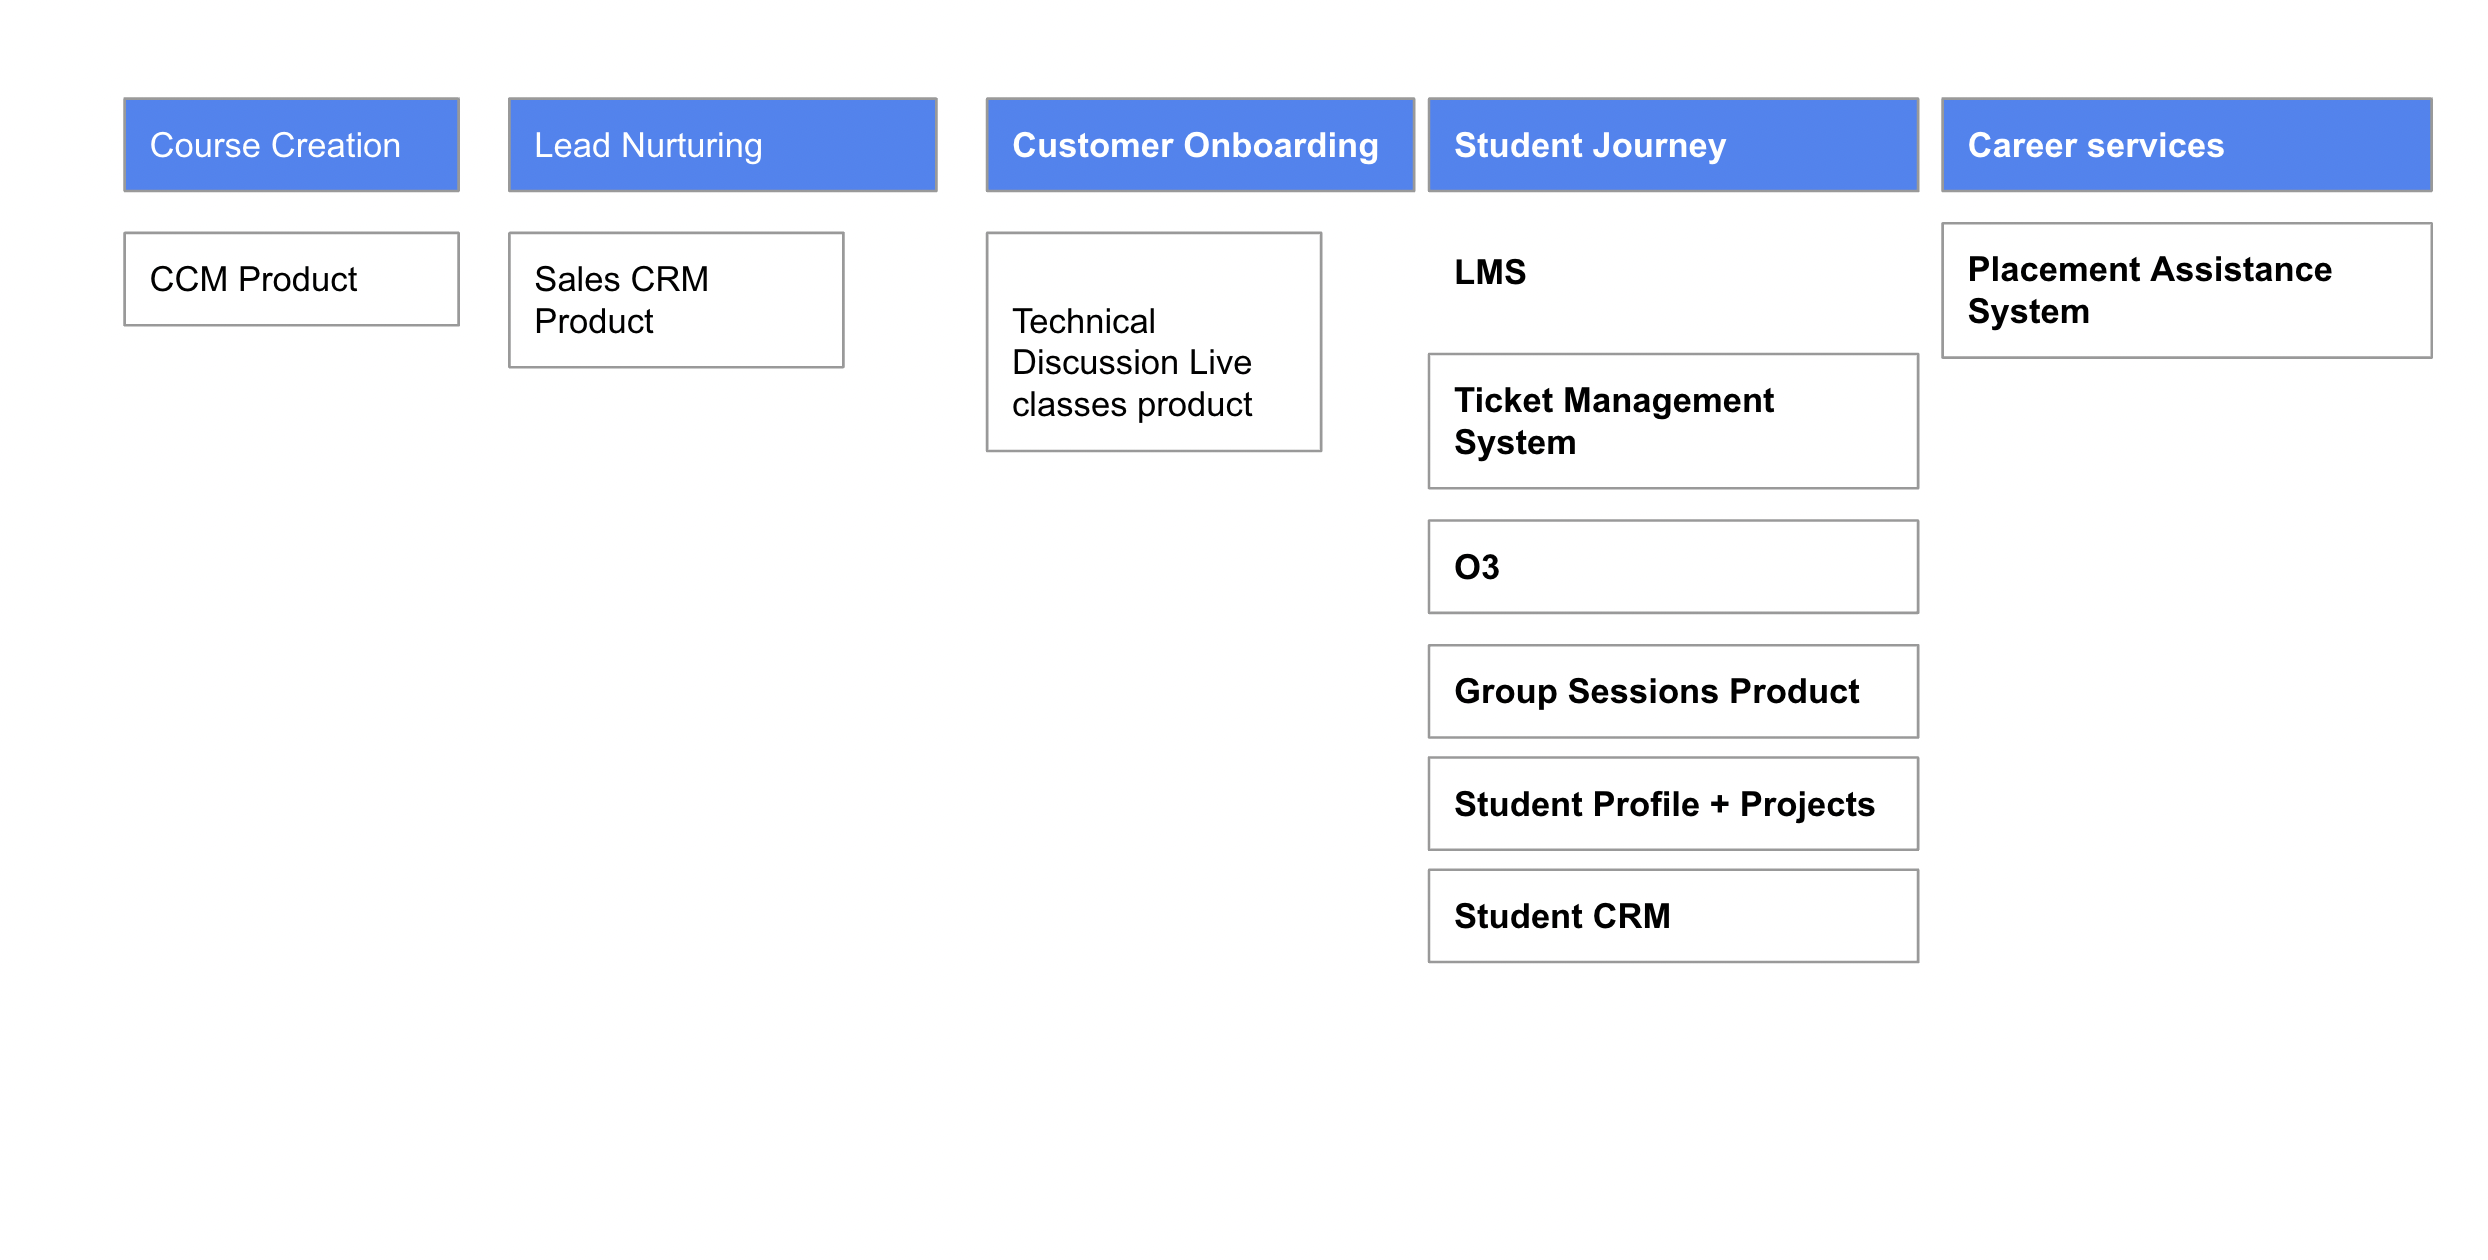Screen dimensions: 2488x1260
Task: Click the Career services header
Action: click(2186, 145)
